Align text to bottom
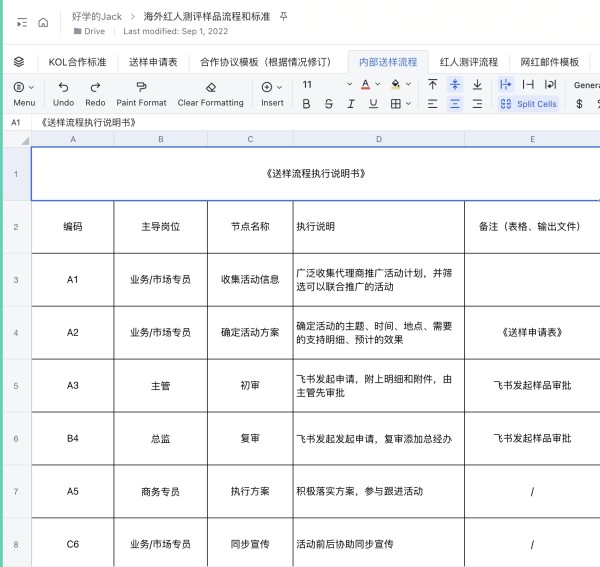 (x=477, y=84)
